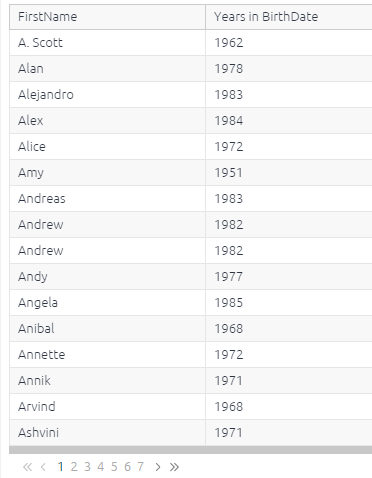Select the A. Scott name cell
This screenshot has height=478, width=372.
click(x=107, y=43)
